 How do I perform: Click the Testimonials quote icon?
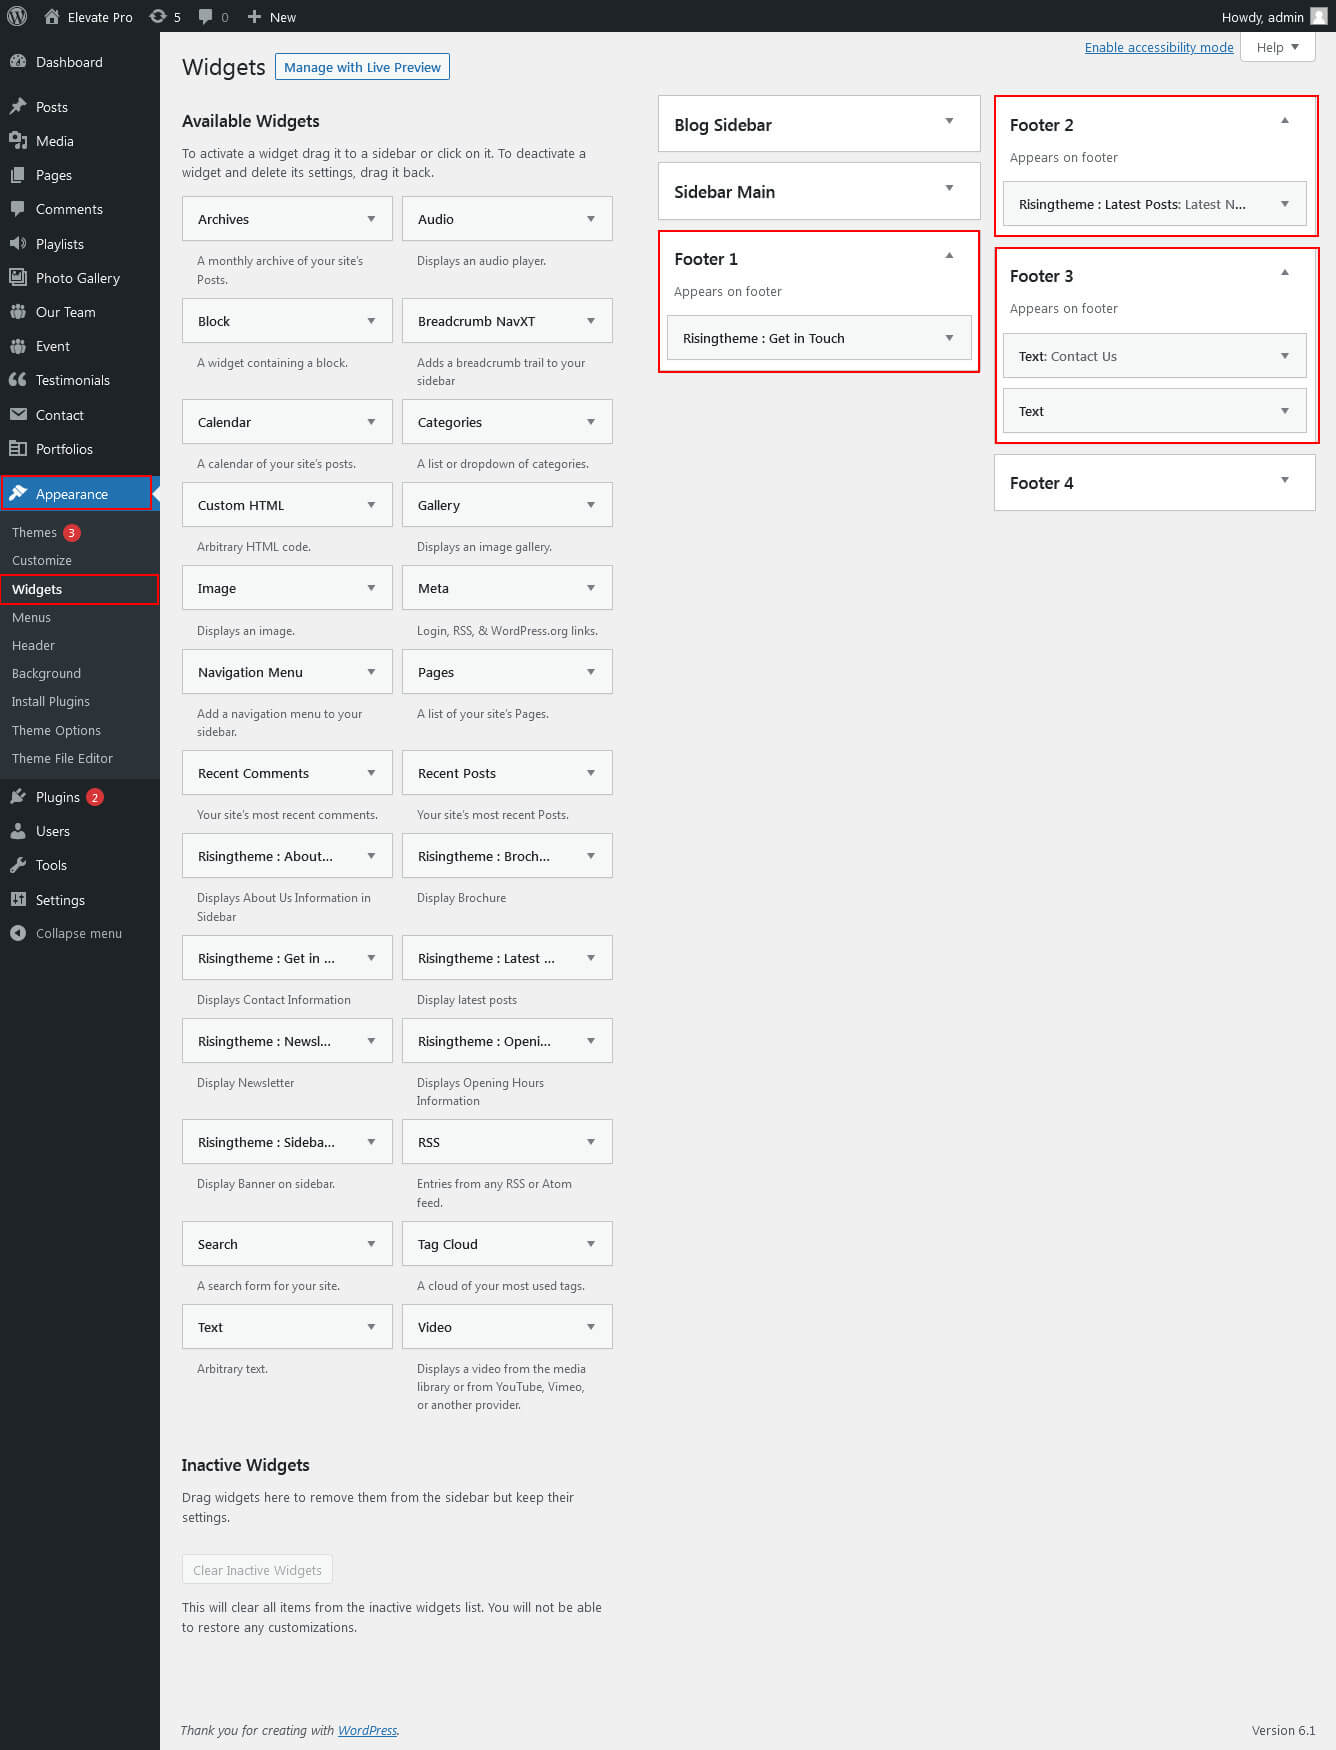(x=17, y=380)
